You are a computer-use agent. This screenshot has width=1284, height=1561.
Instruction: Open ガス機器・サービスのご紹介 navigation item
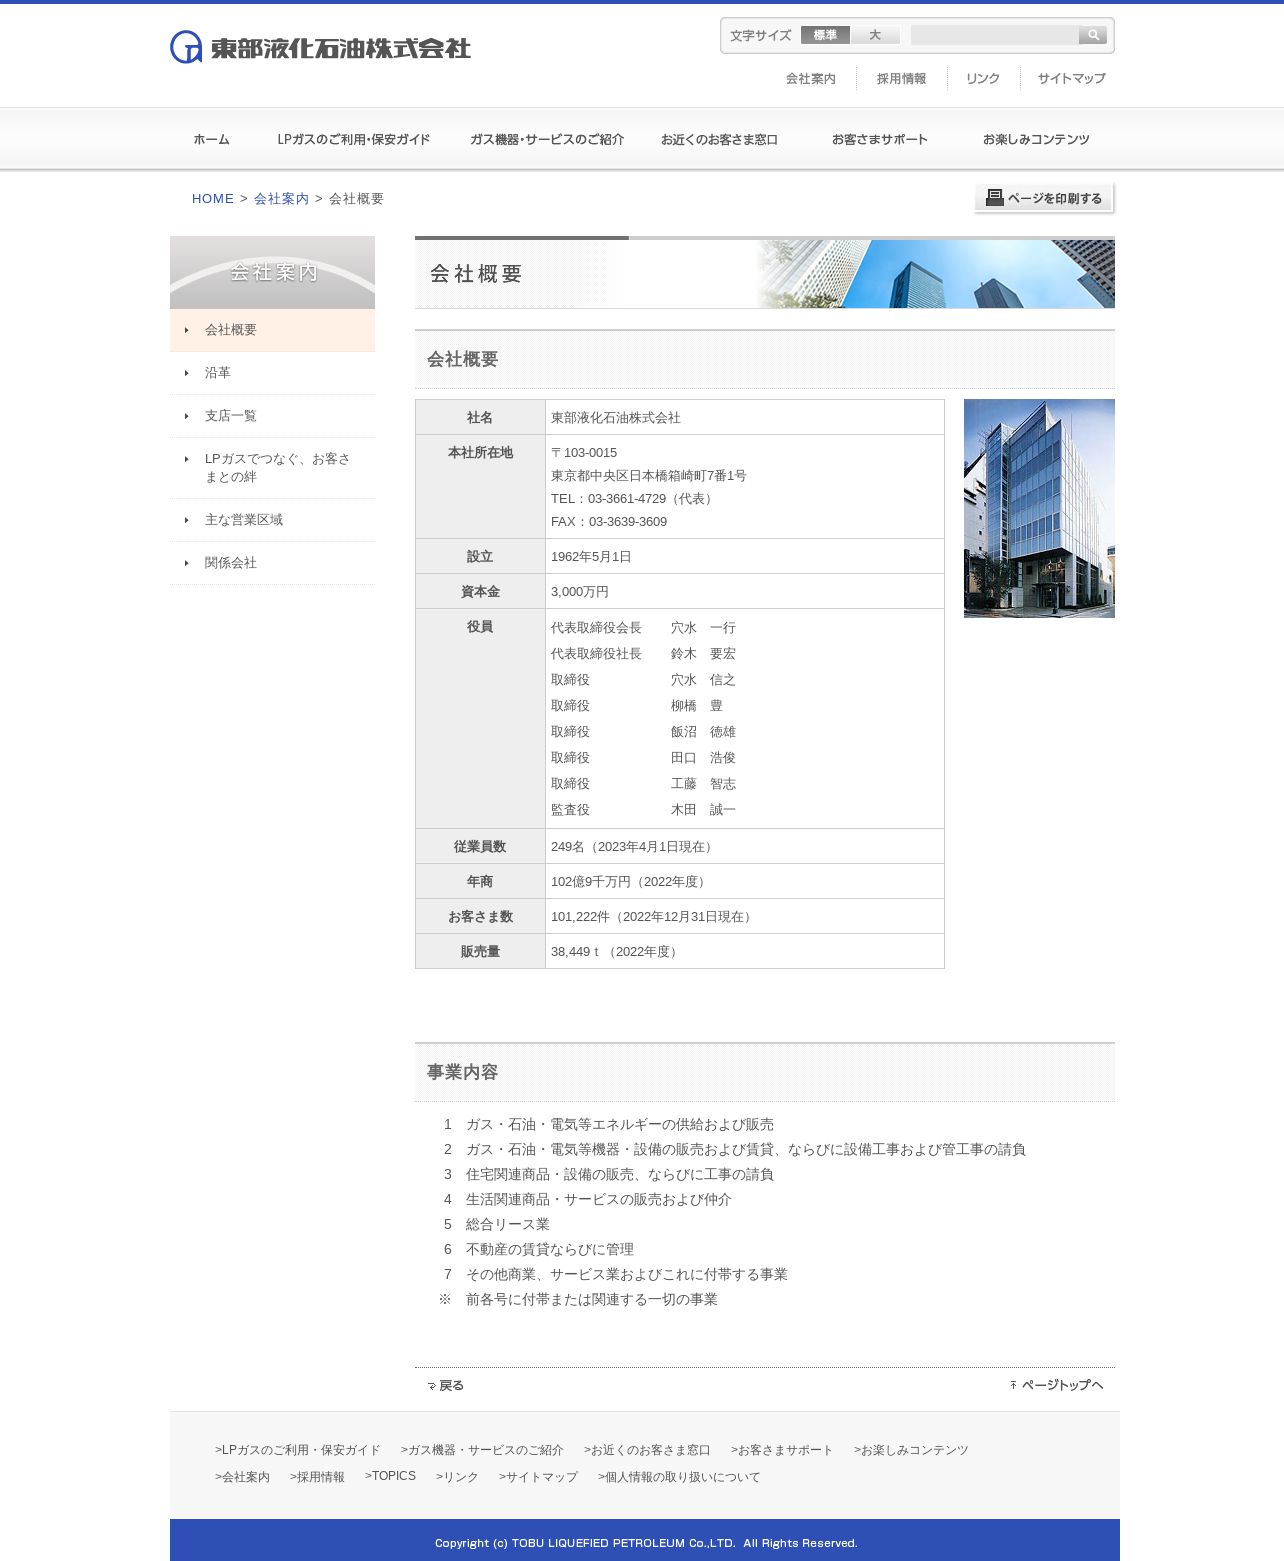[x=547, y=139]
